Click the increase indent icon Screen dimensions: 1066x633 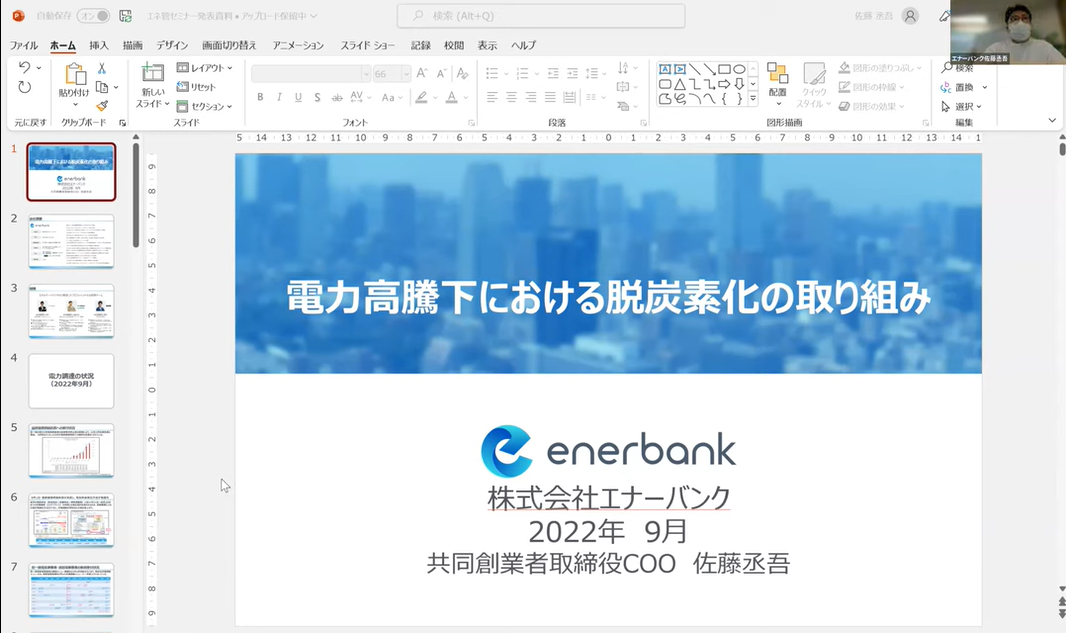572,73
